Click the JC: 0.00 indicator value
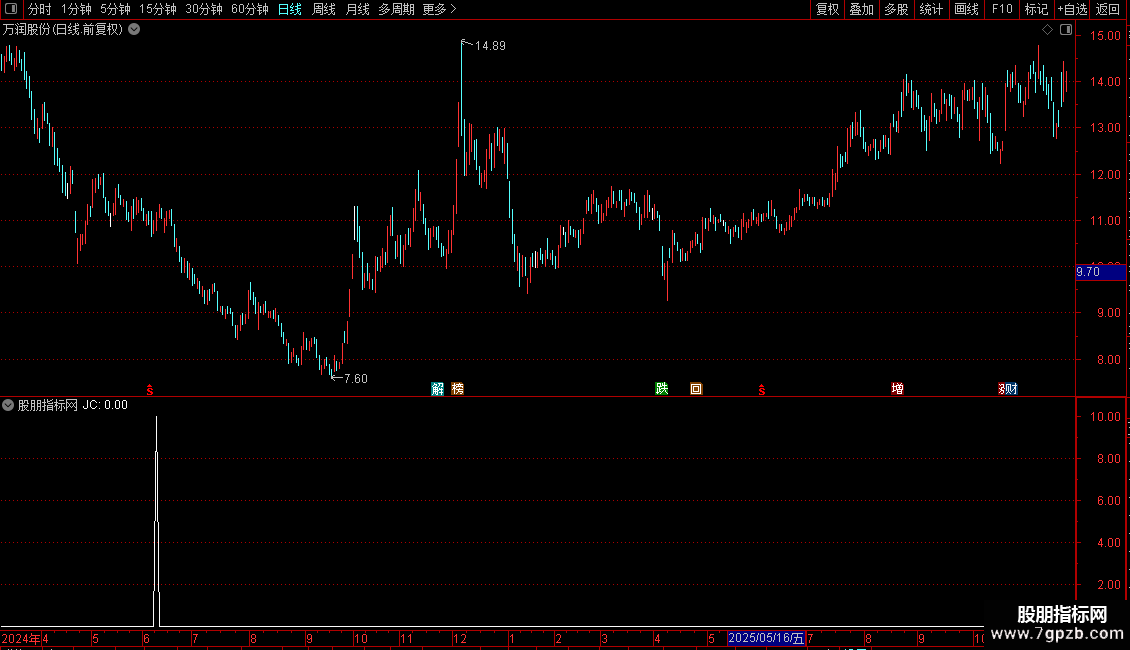Viewport: 1130px width, 650px height. [x=105, y=405]
